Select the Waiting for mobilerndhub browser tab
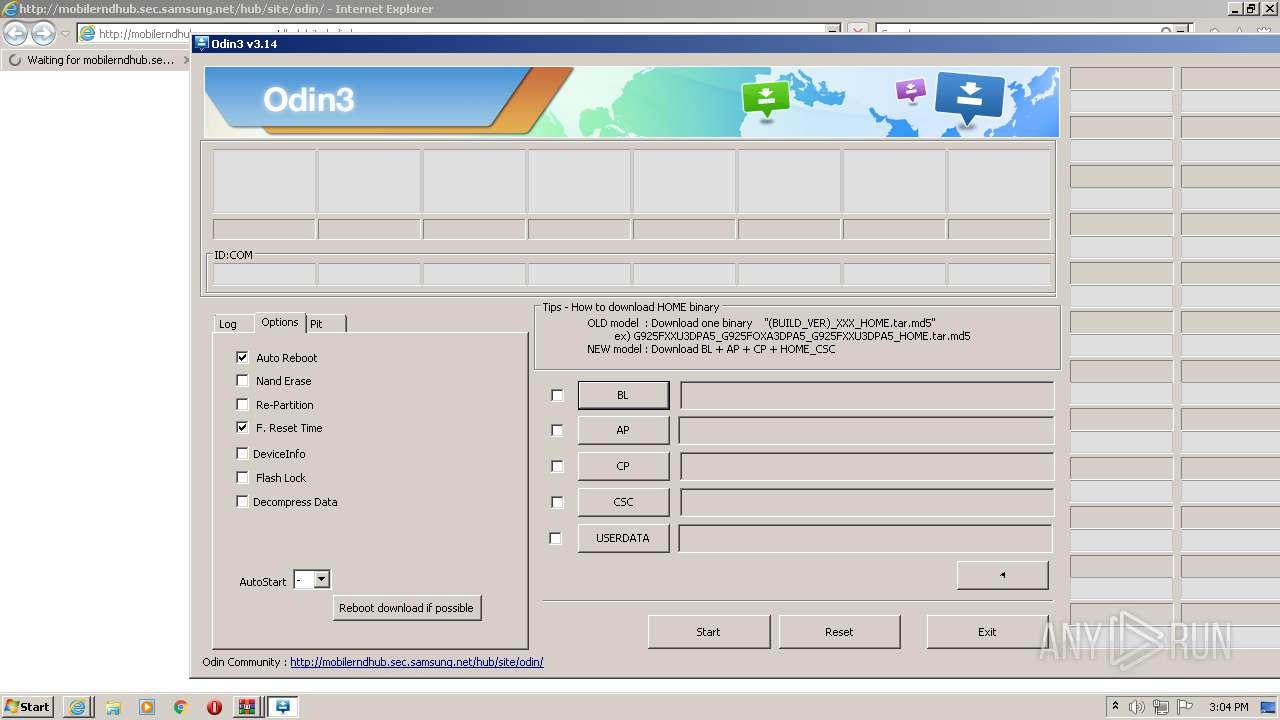The width and height of the screenshot is (1280, 720). tap(96, 60)
